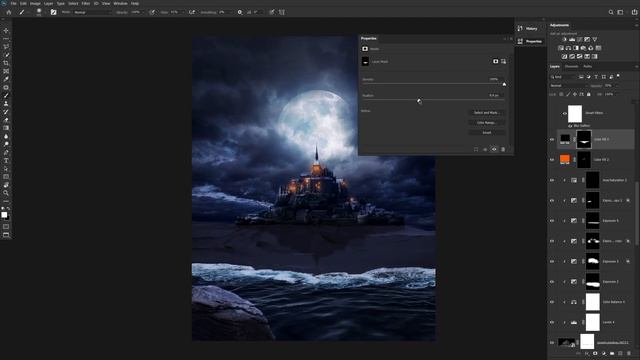
Task: Hide the Color Fill 3 layer
Action: [552, 140]
